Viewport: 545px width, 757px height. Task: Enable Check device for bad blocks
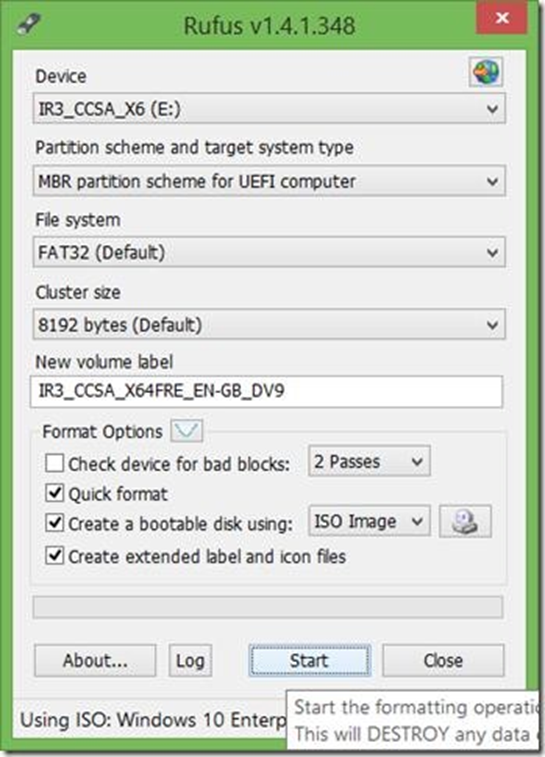pyautogui.click(x=54, y=463)
